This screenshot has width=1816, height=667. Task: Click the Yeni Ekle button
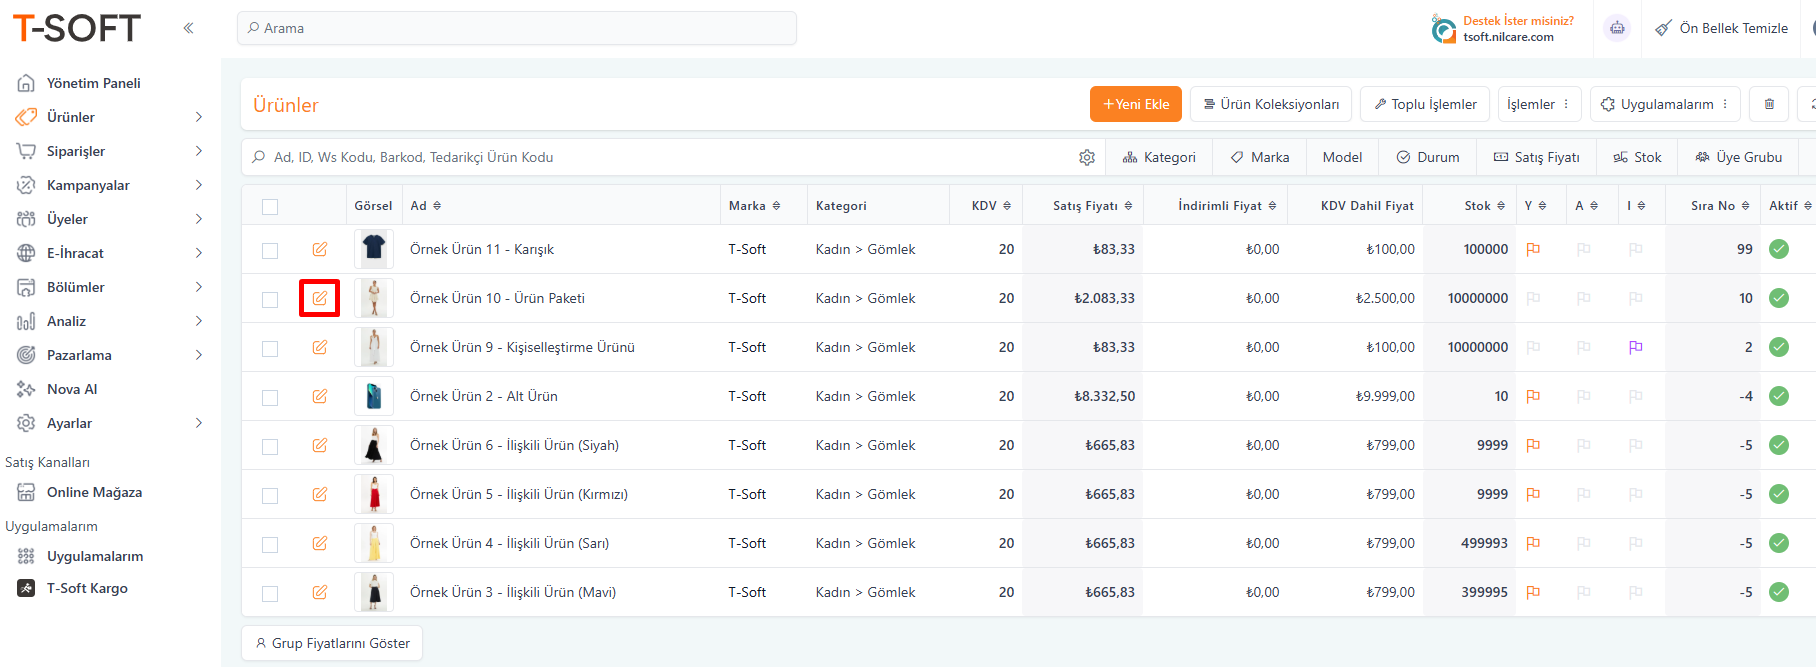tap(1135, 104)
